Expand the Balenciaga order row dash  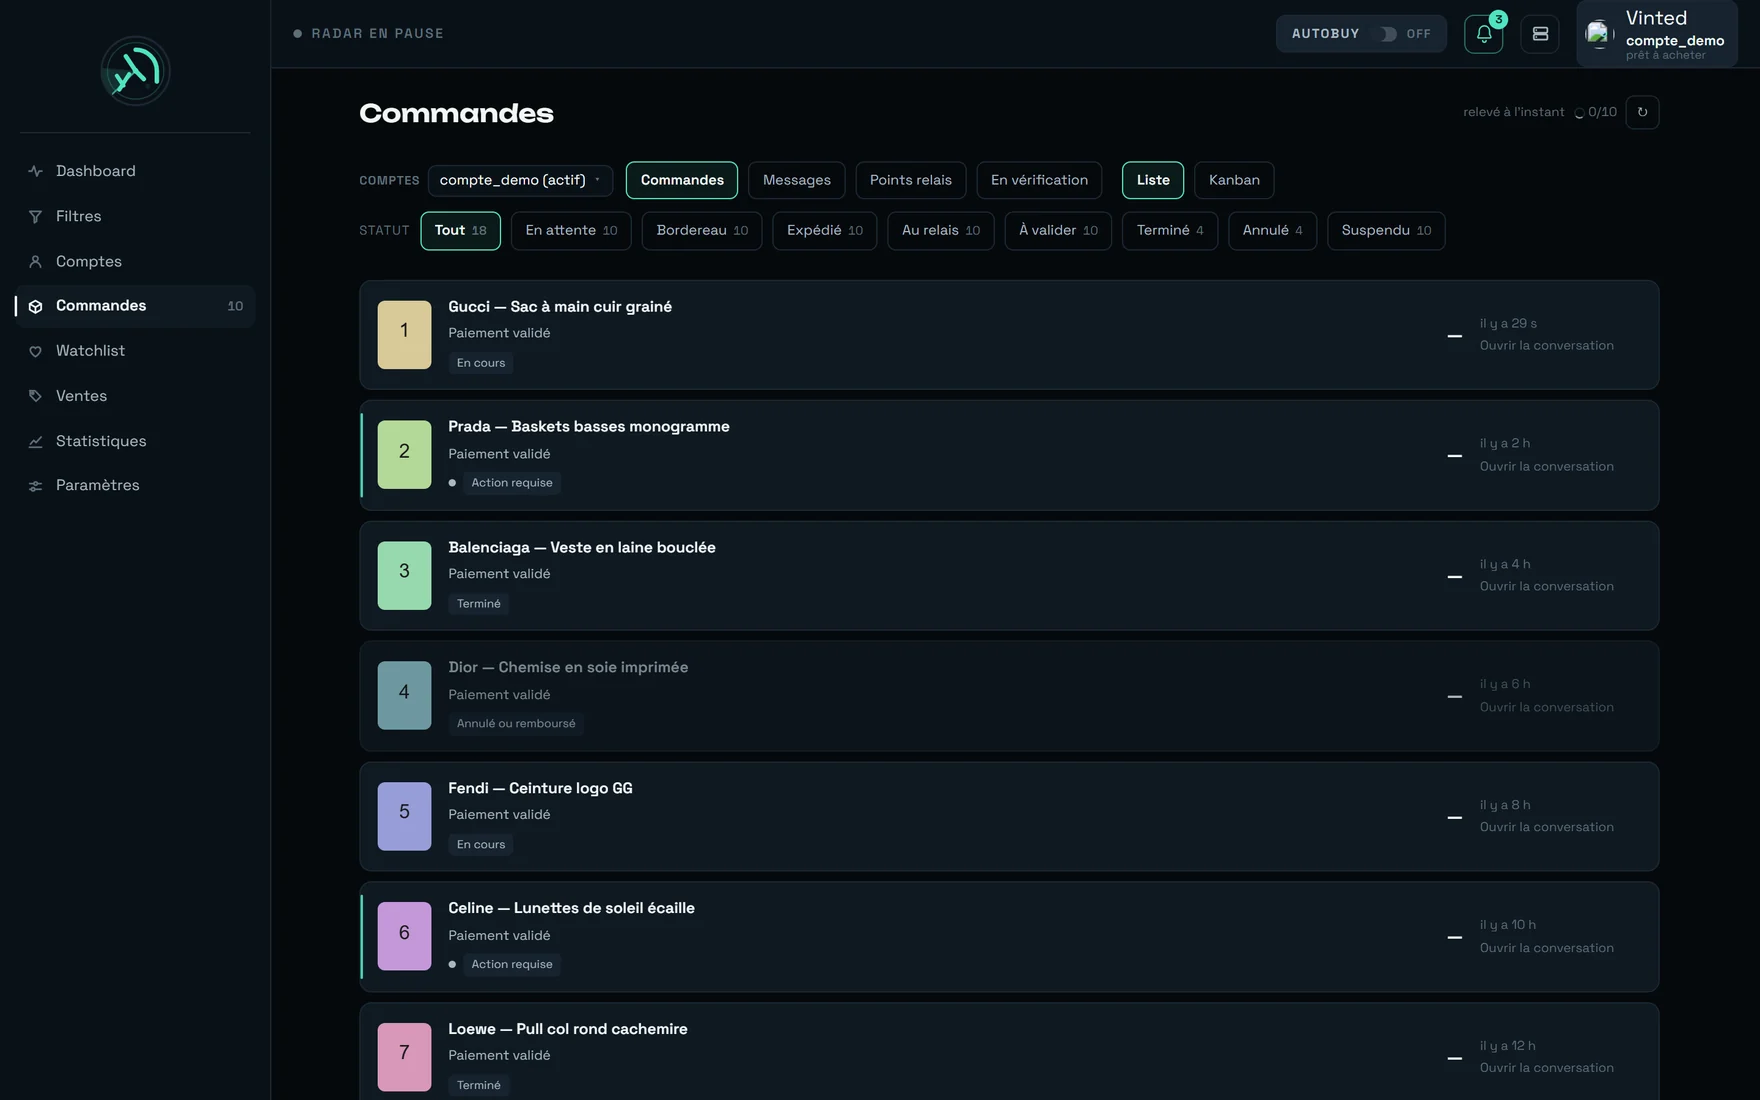(x=1455, y=577)
